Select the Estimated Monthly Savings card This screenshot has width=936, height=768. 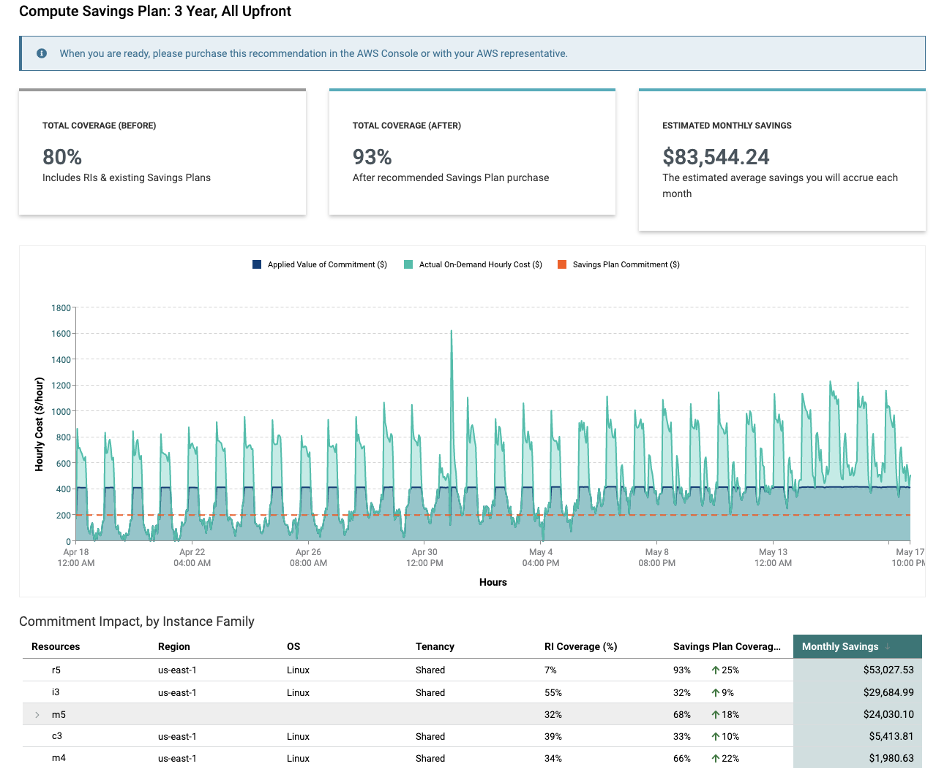[782, 160]
